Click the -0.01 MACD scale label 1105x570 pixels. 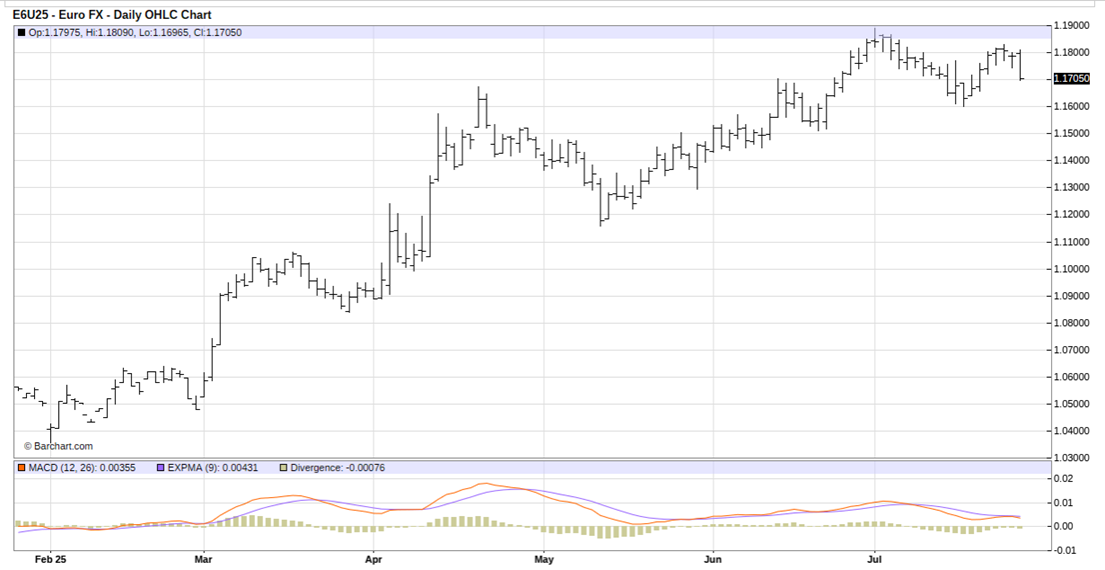point(1063,550)
